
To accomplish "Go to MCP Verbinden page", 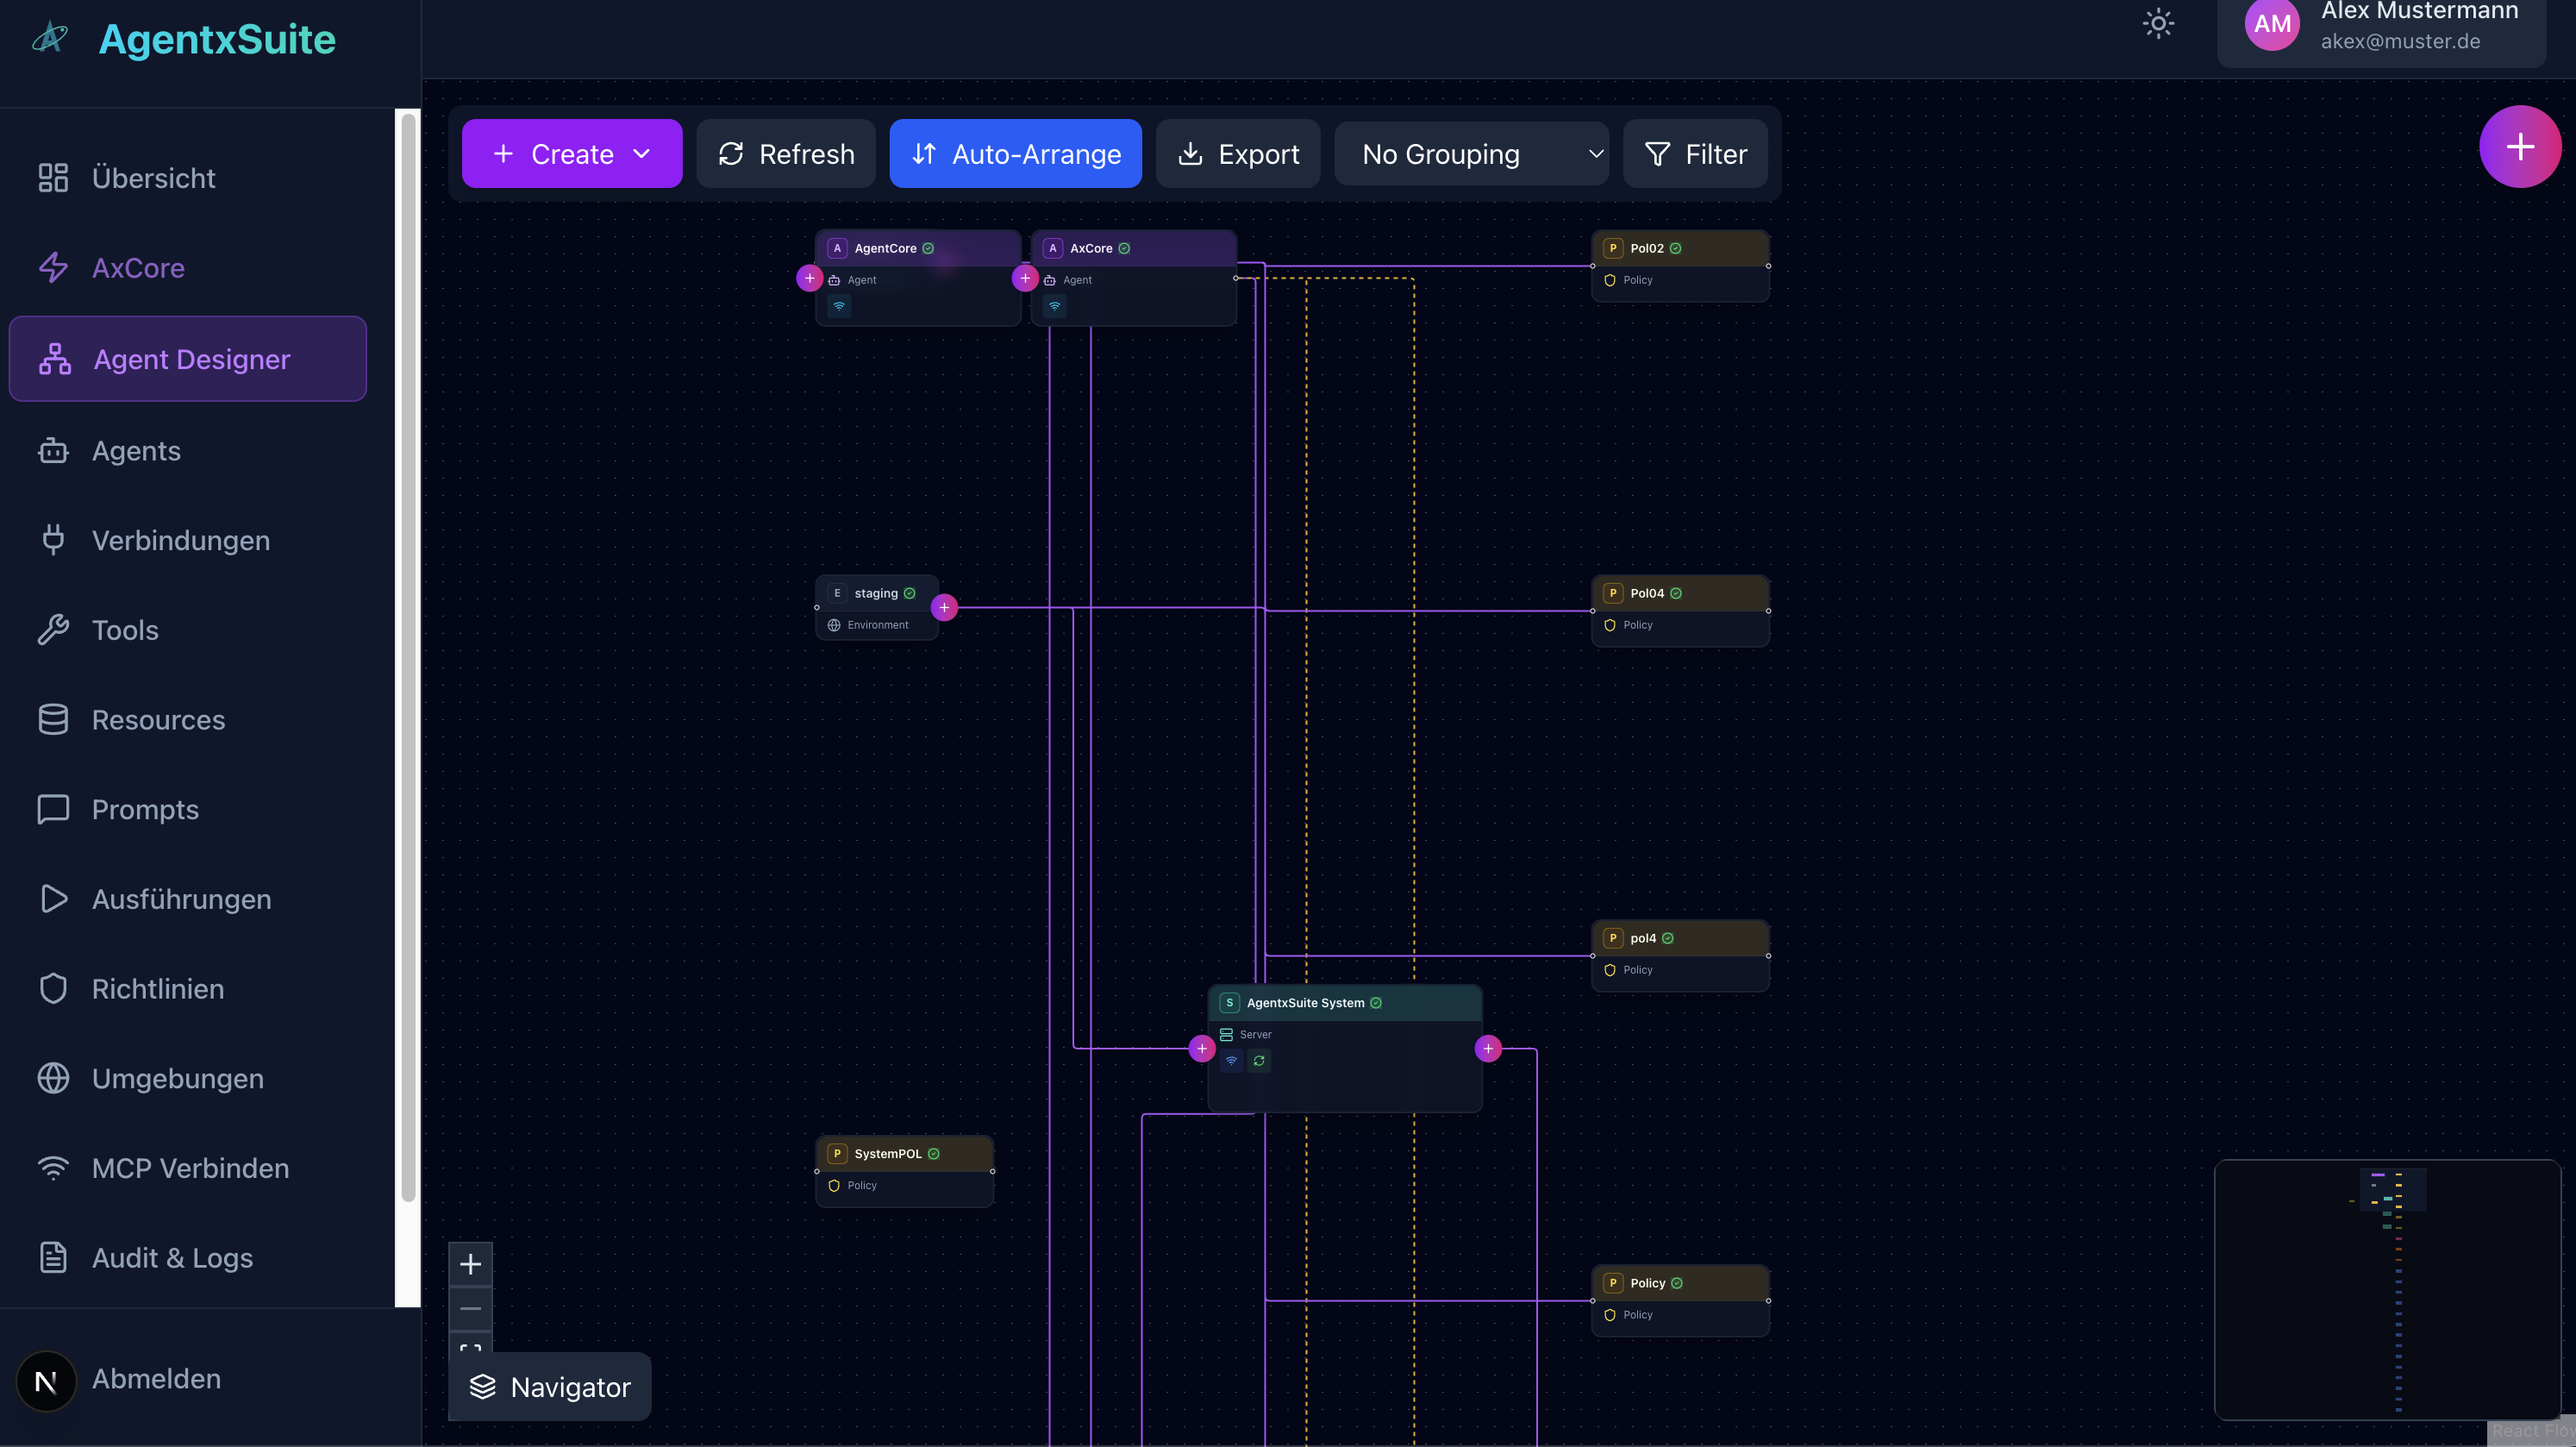I will [x=190, y=1168].
